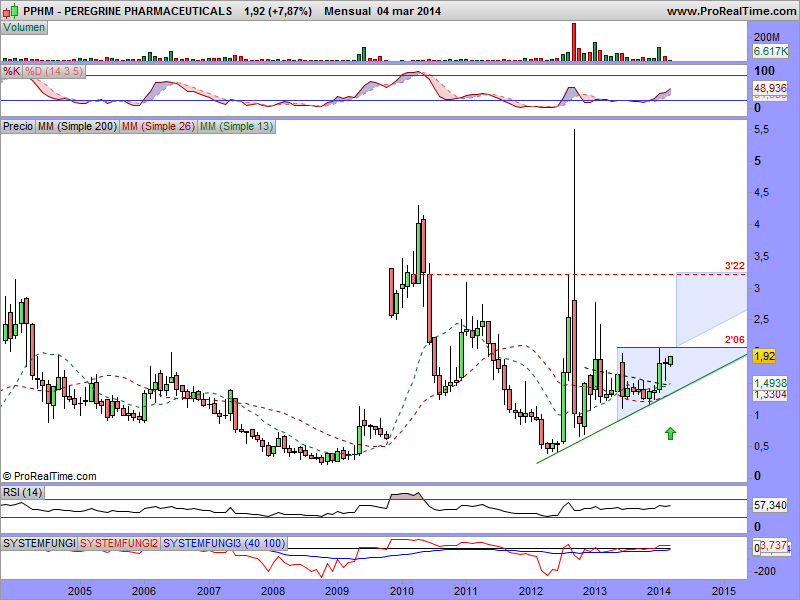Click the 2'06 resistance level label
Image resolution: width=800 pixels, height=600 pixels.
[x=735, y=340]
